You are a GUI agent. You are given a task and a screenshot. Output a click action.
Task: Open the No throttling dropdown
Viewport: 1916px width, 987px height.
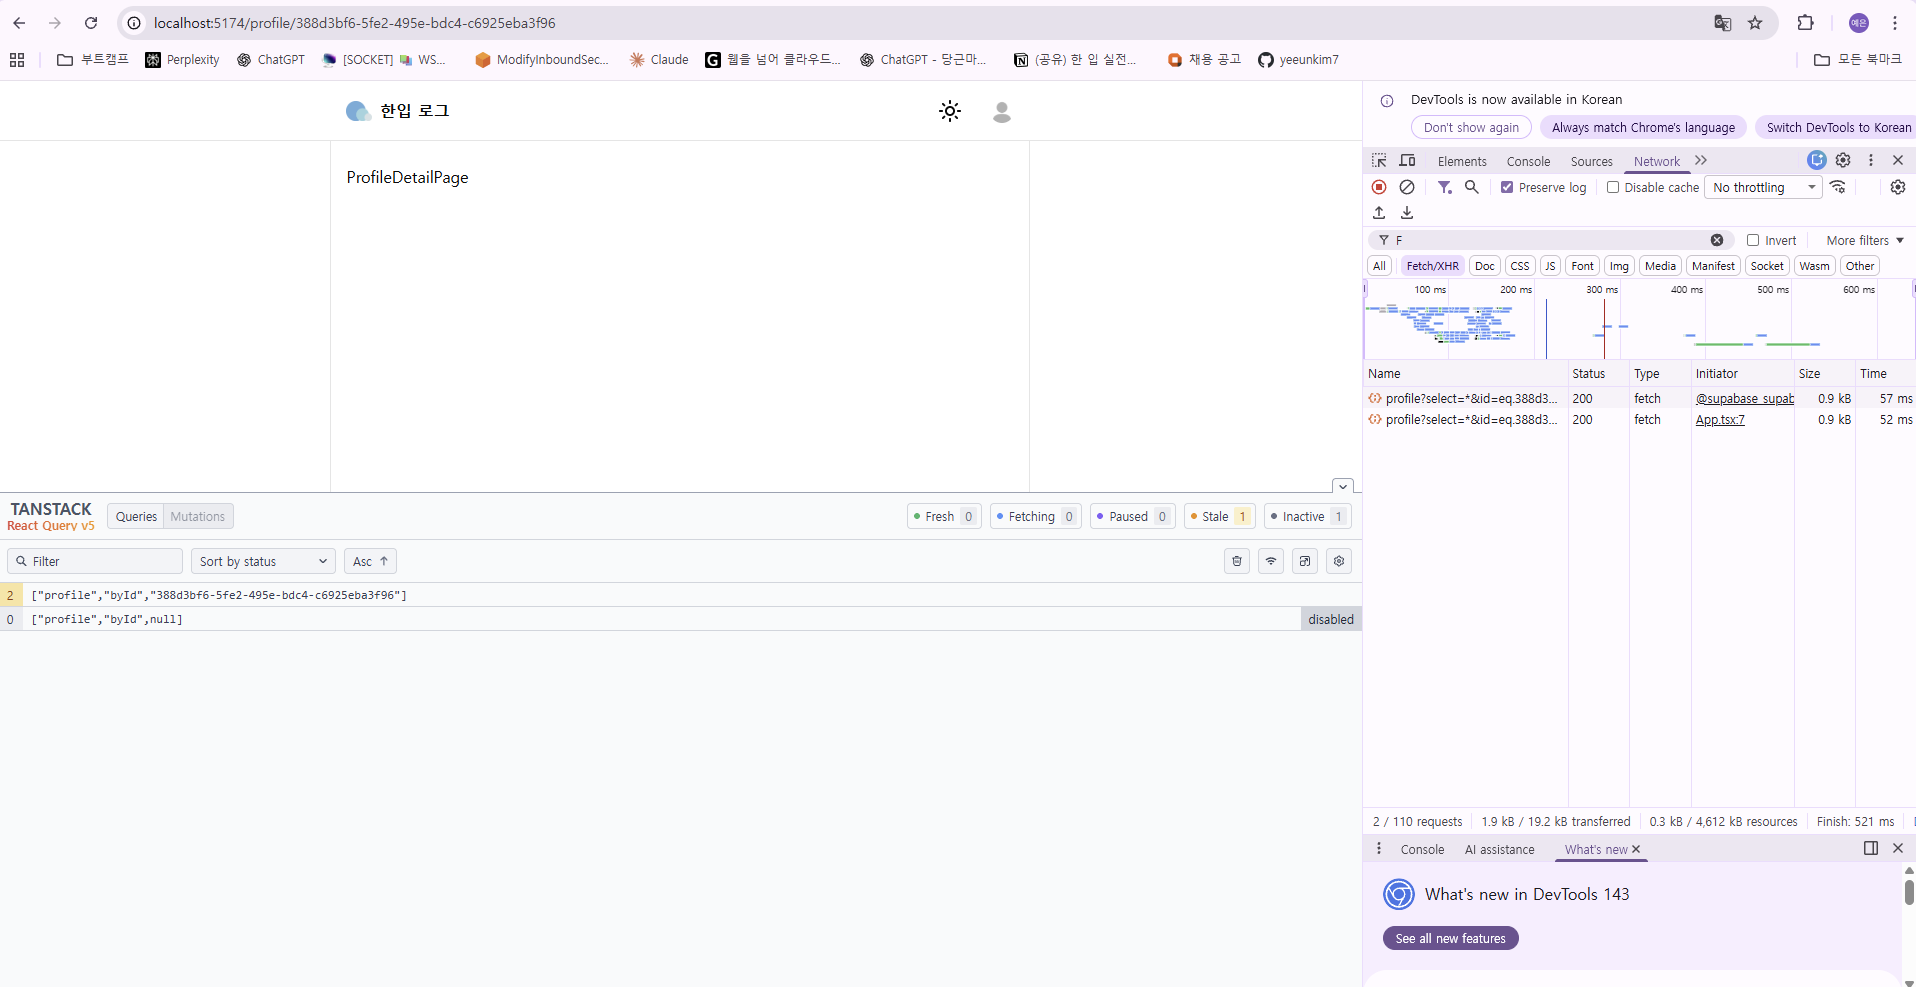(x=1764, y=187)
